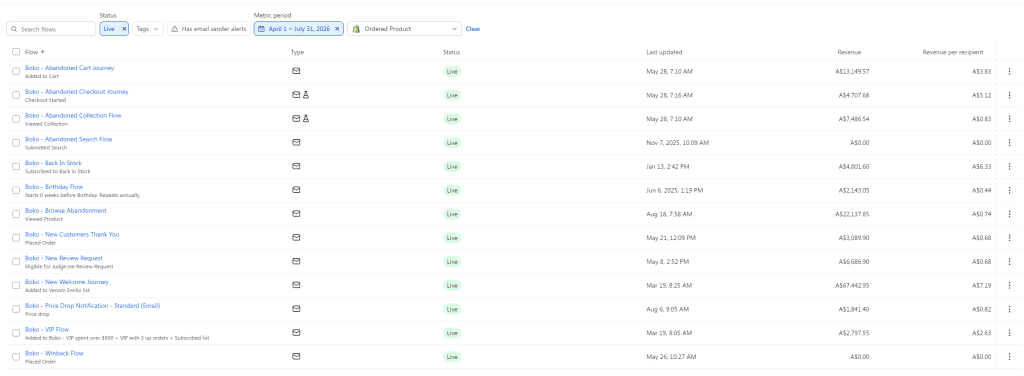This screenshot has width=1024, height=376.
Task: Click the revenue value A$67,442.95
Action: (x=852, y=285)
